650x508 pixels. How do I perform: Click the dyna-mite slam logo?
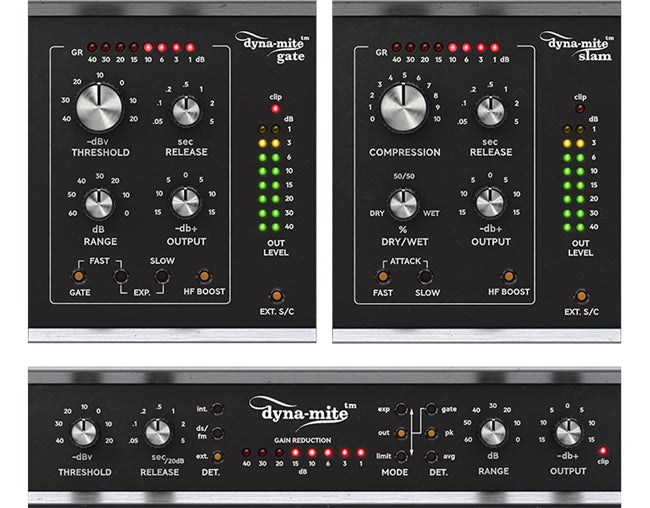(x=577, y=47)
